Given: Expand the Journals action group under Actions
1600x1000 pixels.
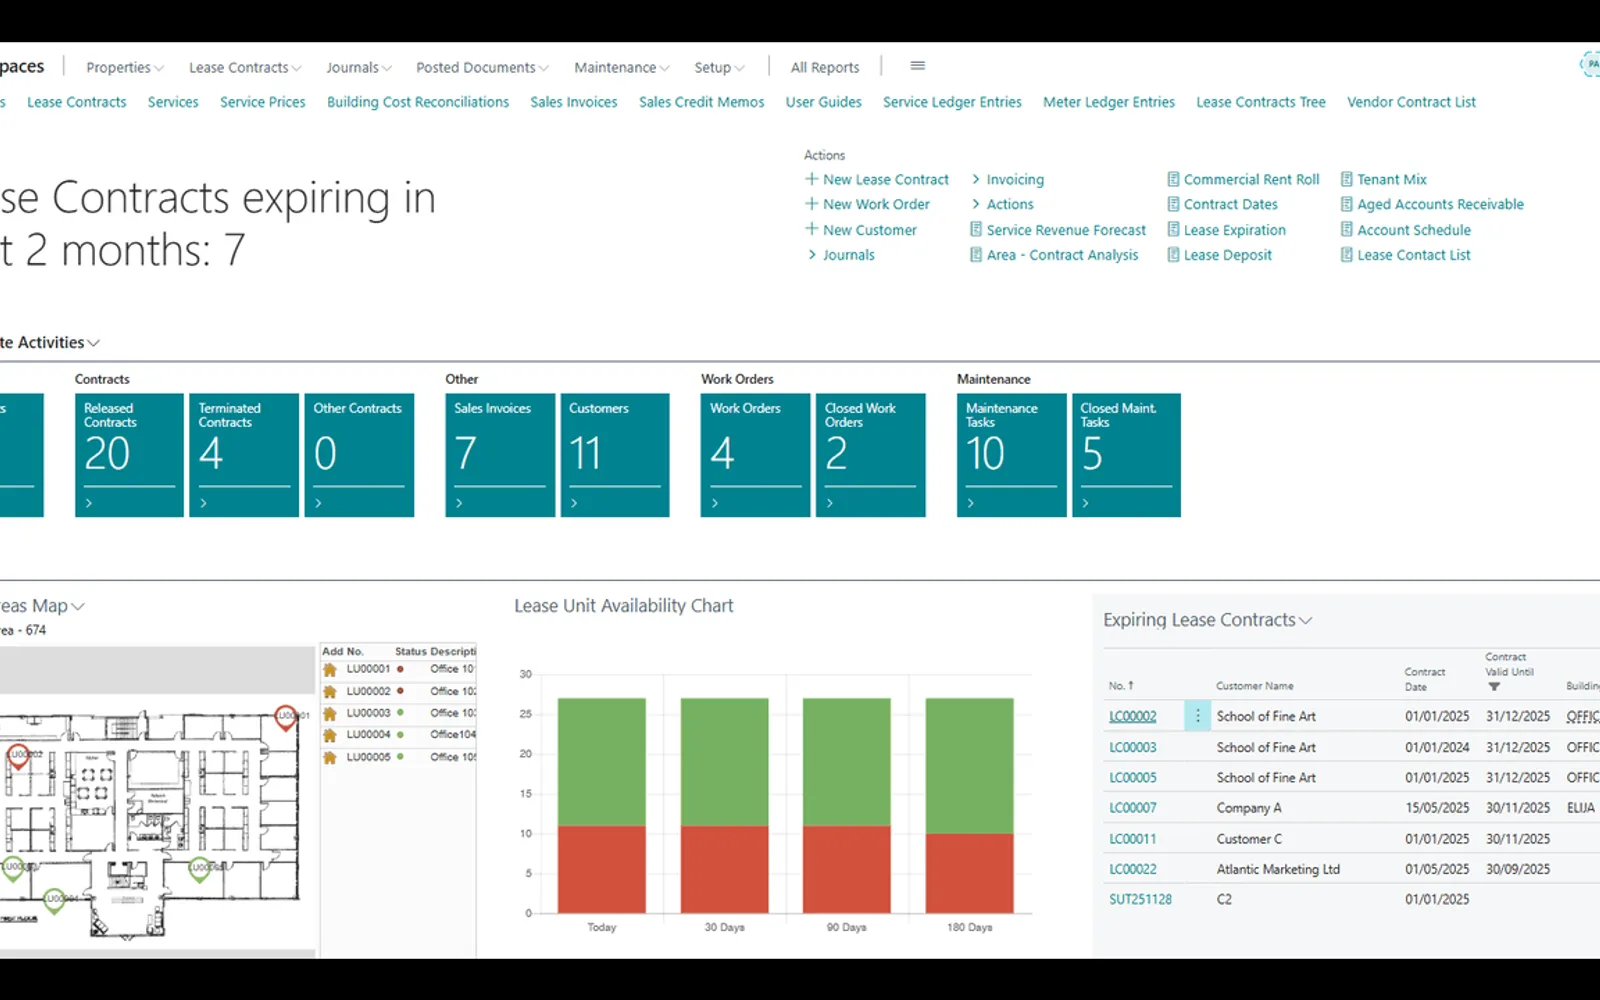Looking at the screenshot, I should tap(840, 255).
